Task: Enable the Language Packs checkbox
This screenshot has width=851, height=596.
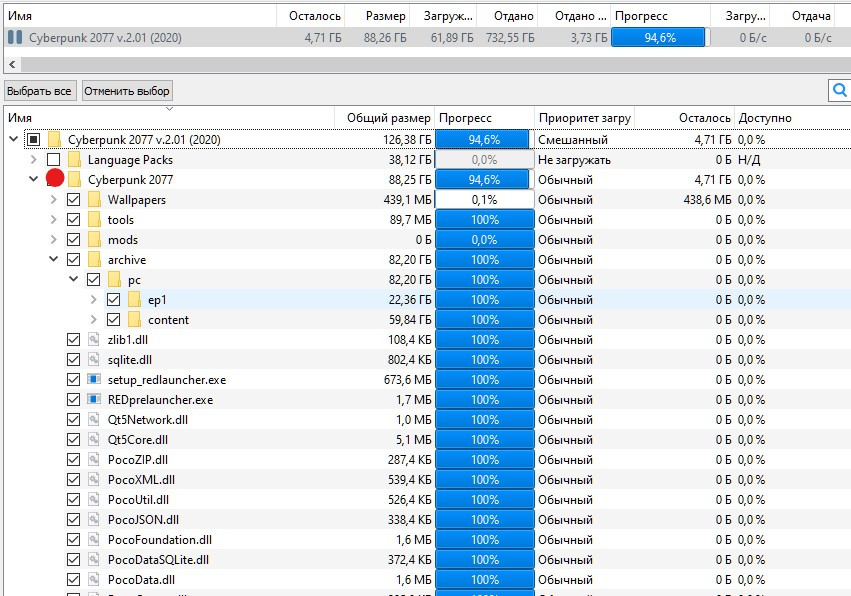Action: click(53, 160)
